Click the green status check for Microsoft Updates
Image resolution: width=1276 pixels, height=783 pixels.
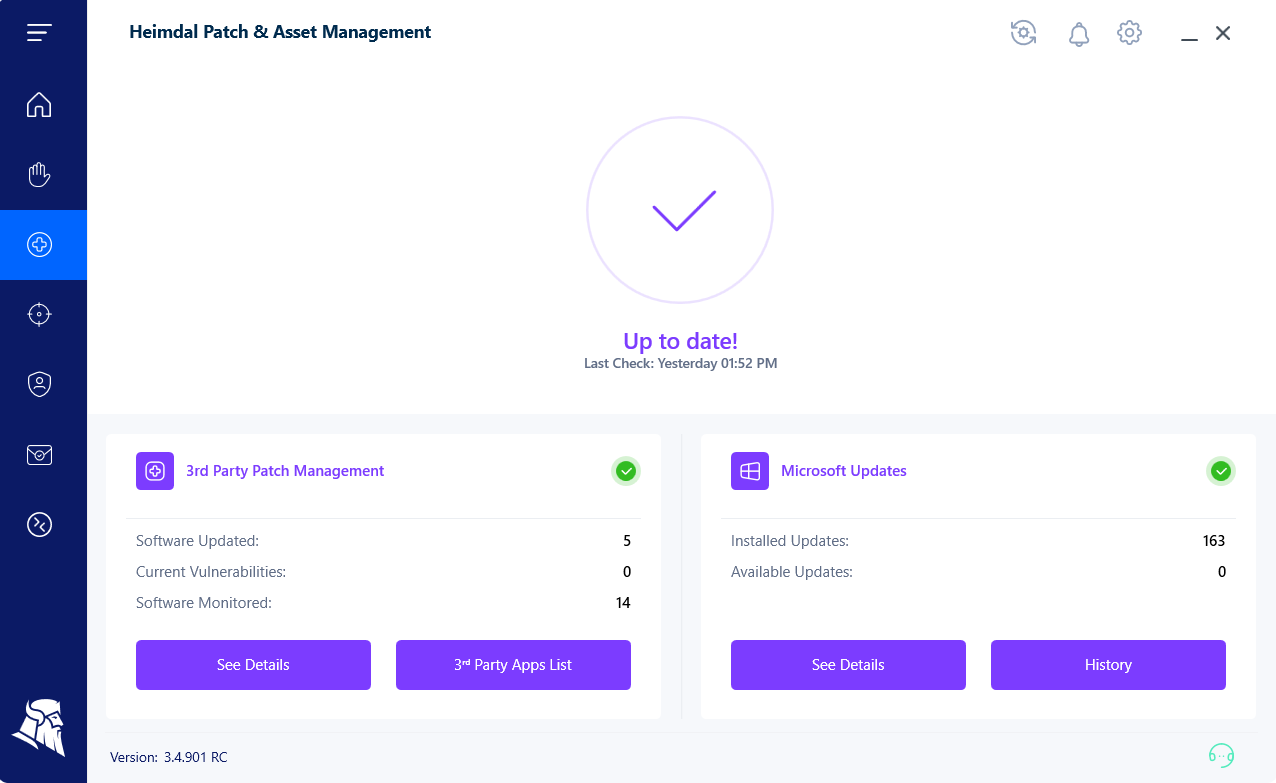coord(1221,471)
